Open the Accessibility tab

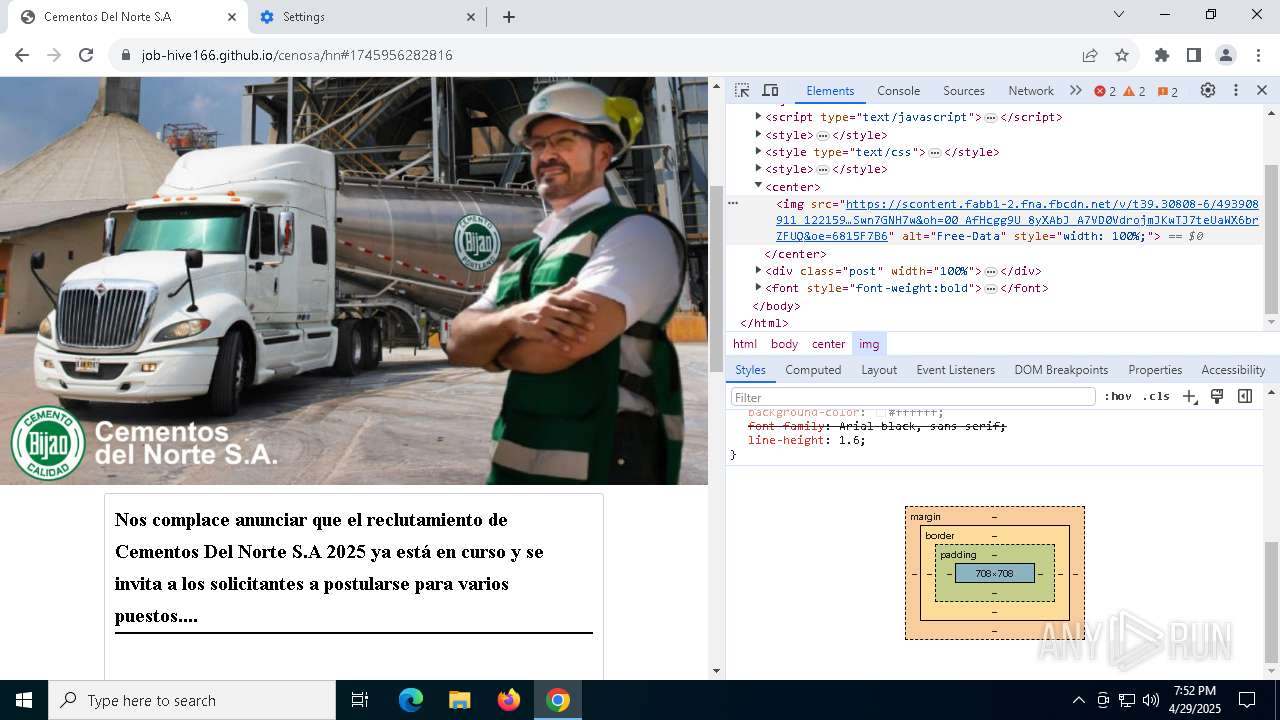(1233, 369)
